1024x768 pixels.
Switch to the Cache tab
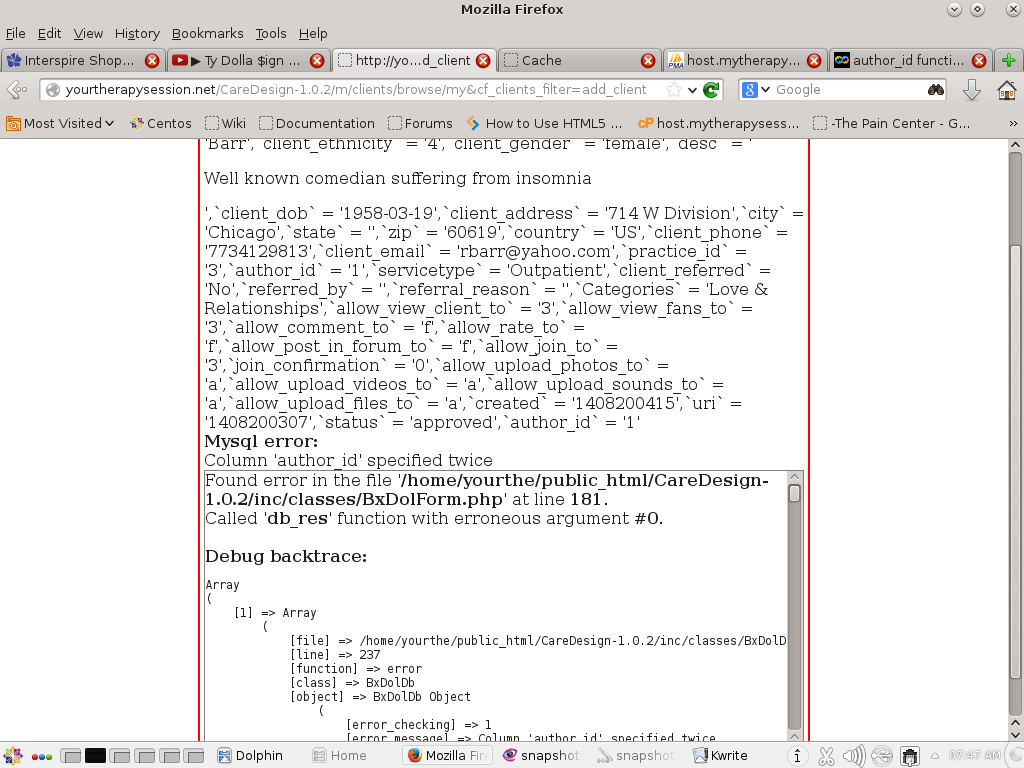[575, 60]
